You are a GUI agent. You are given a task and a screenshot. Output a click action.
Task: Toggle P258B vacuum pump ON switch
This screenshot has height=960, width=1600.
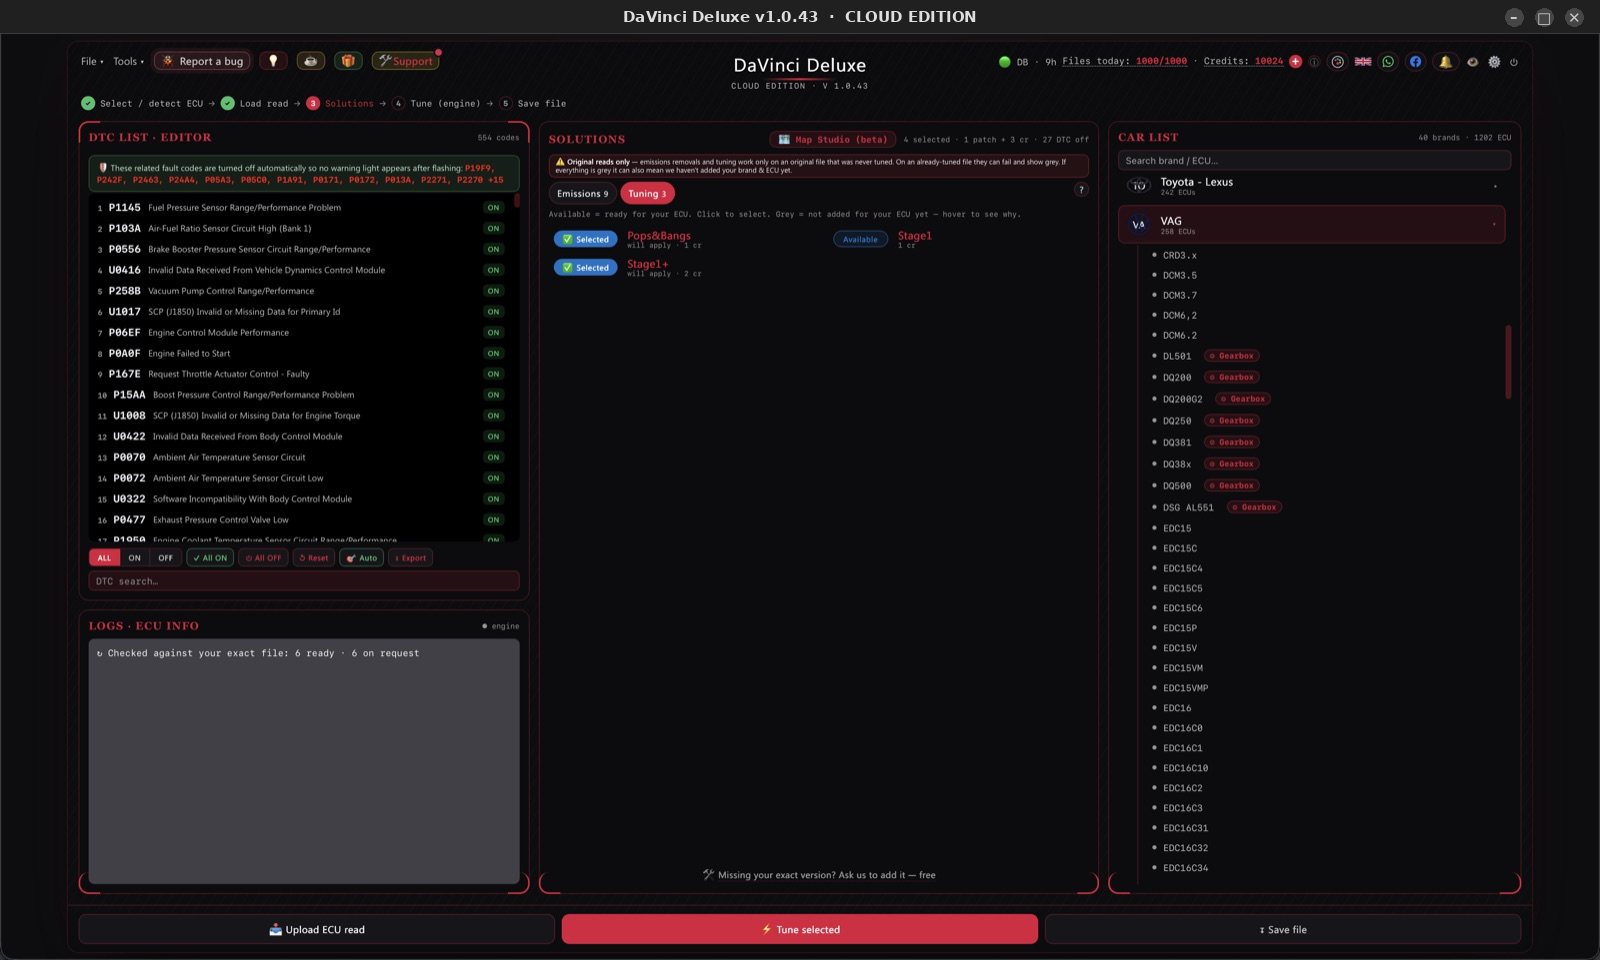tap(493, 291)
